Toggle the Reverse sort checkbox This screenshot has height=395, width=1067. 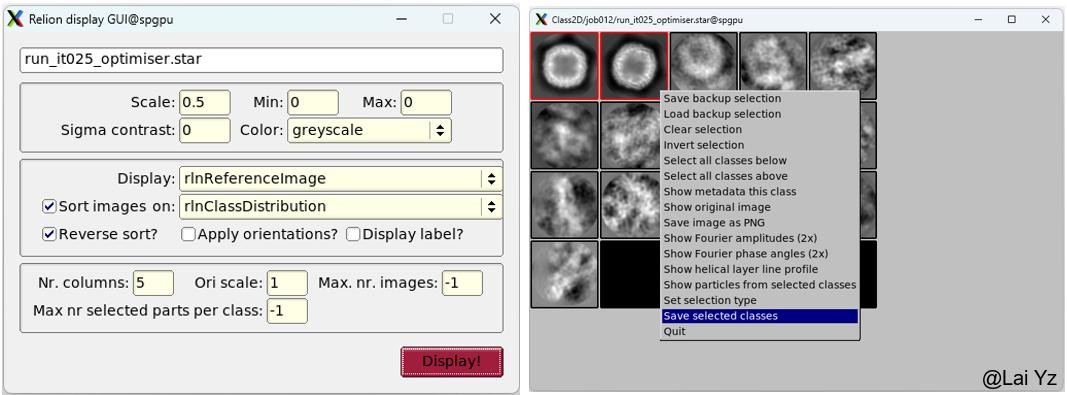tap(48, 234)
